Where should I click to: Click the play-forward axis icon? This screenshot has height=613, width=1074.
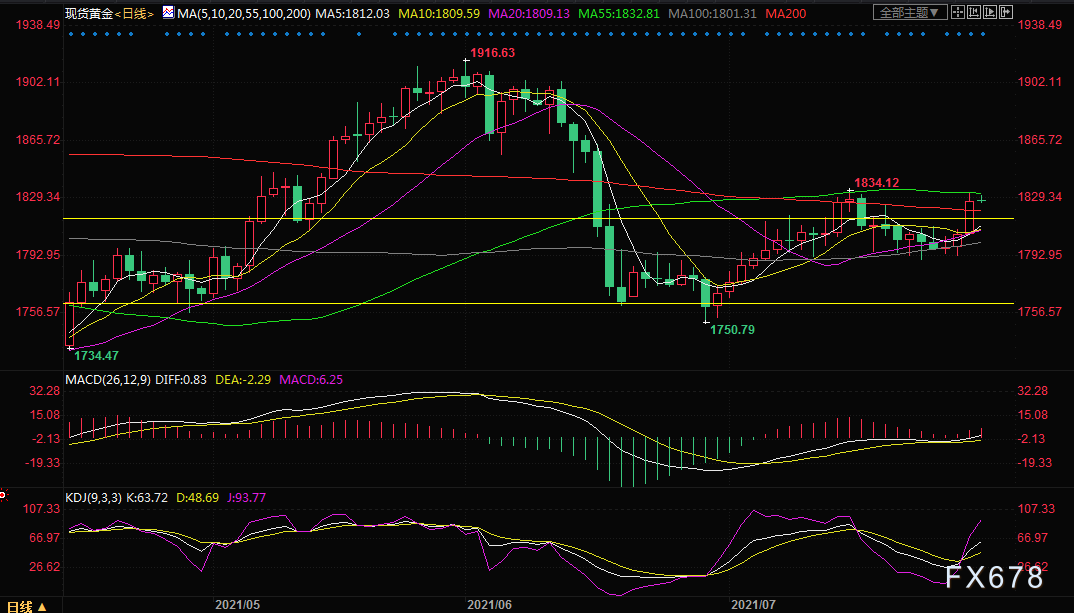990,12
